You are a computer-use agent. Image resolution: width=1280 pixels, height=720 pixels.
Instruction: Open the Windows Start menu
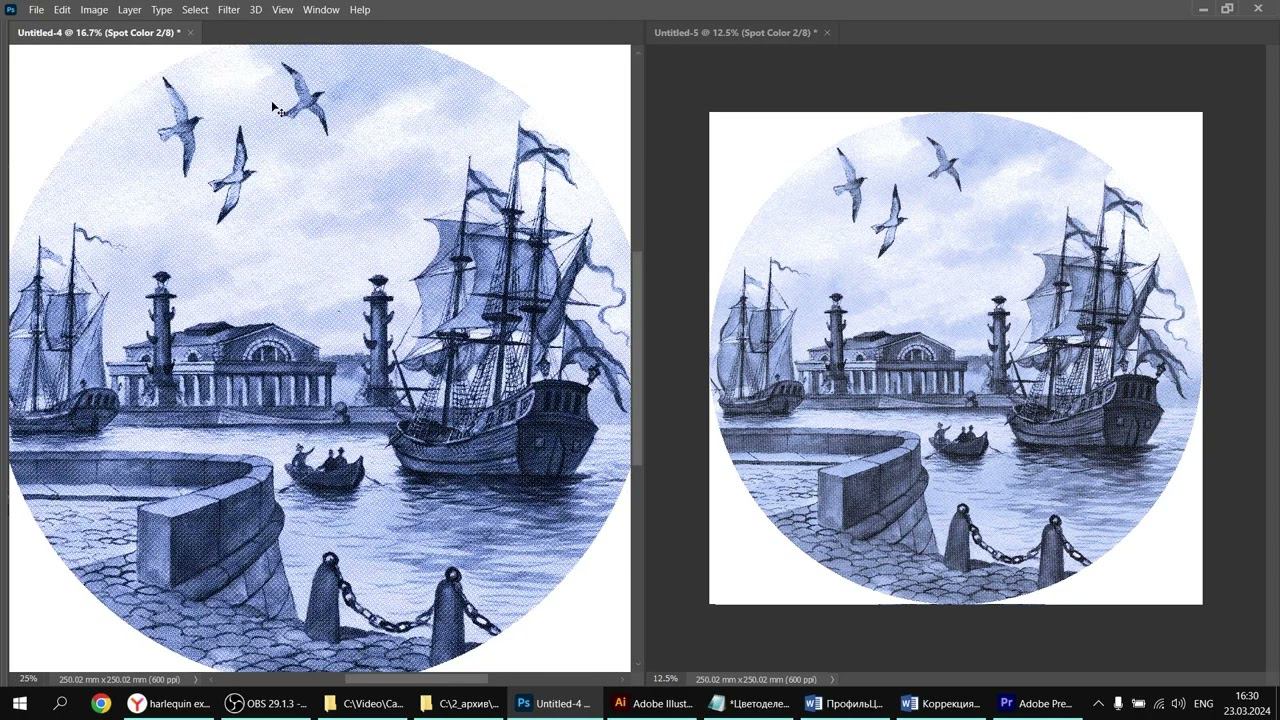(19, 703)
